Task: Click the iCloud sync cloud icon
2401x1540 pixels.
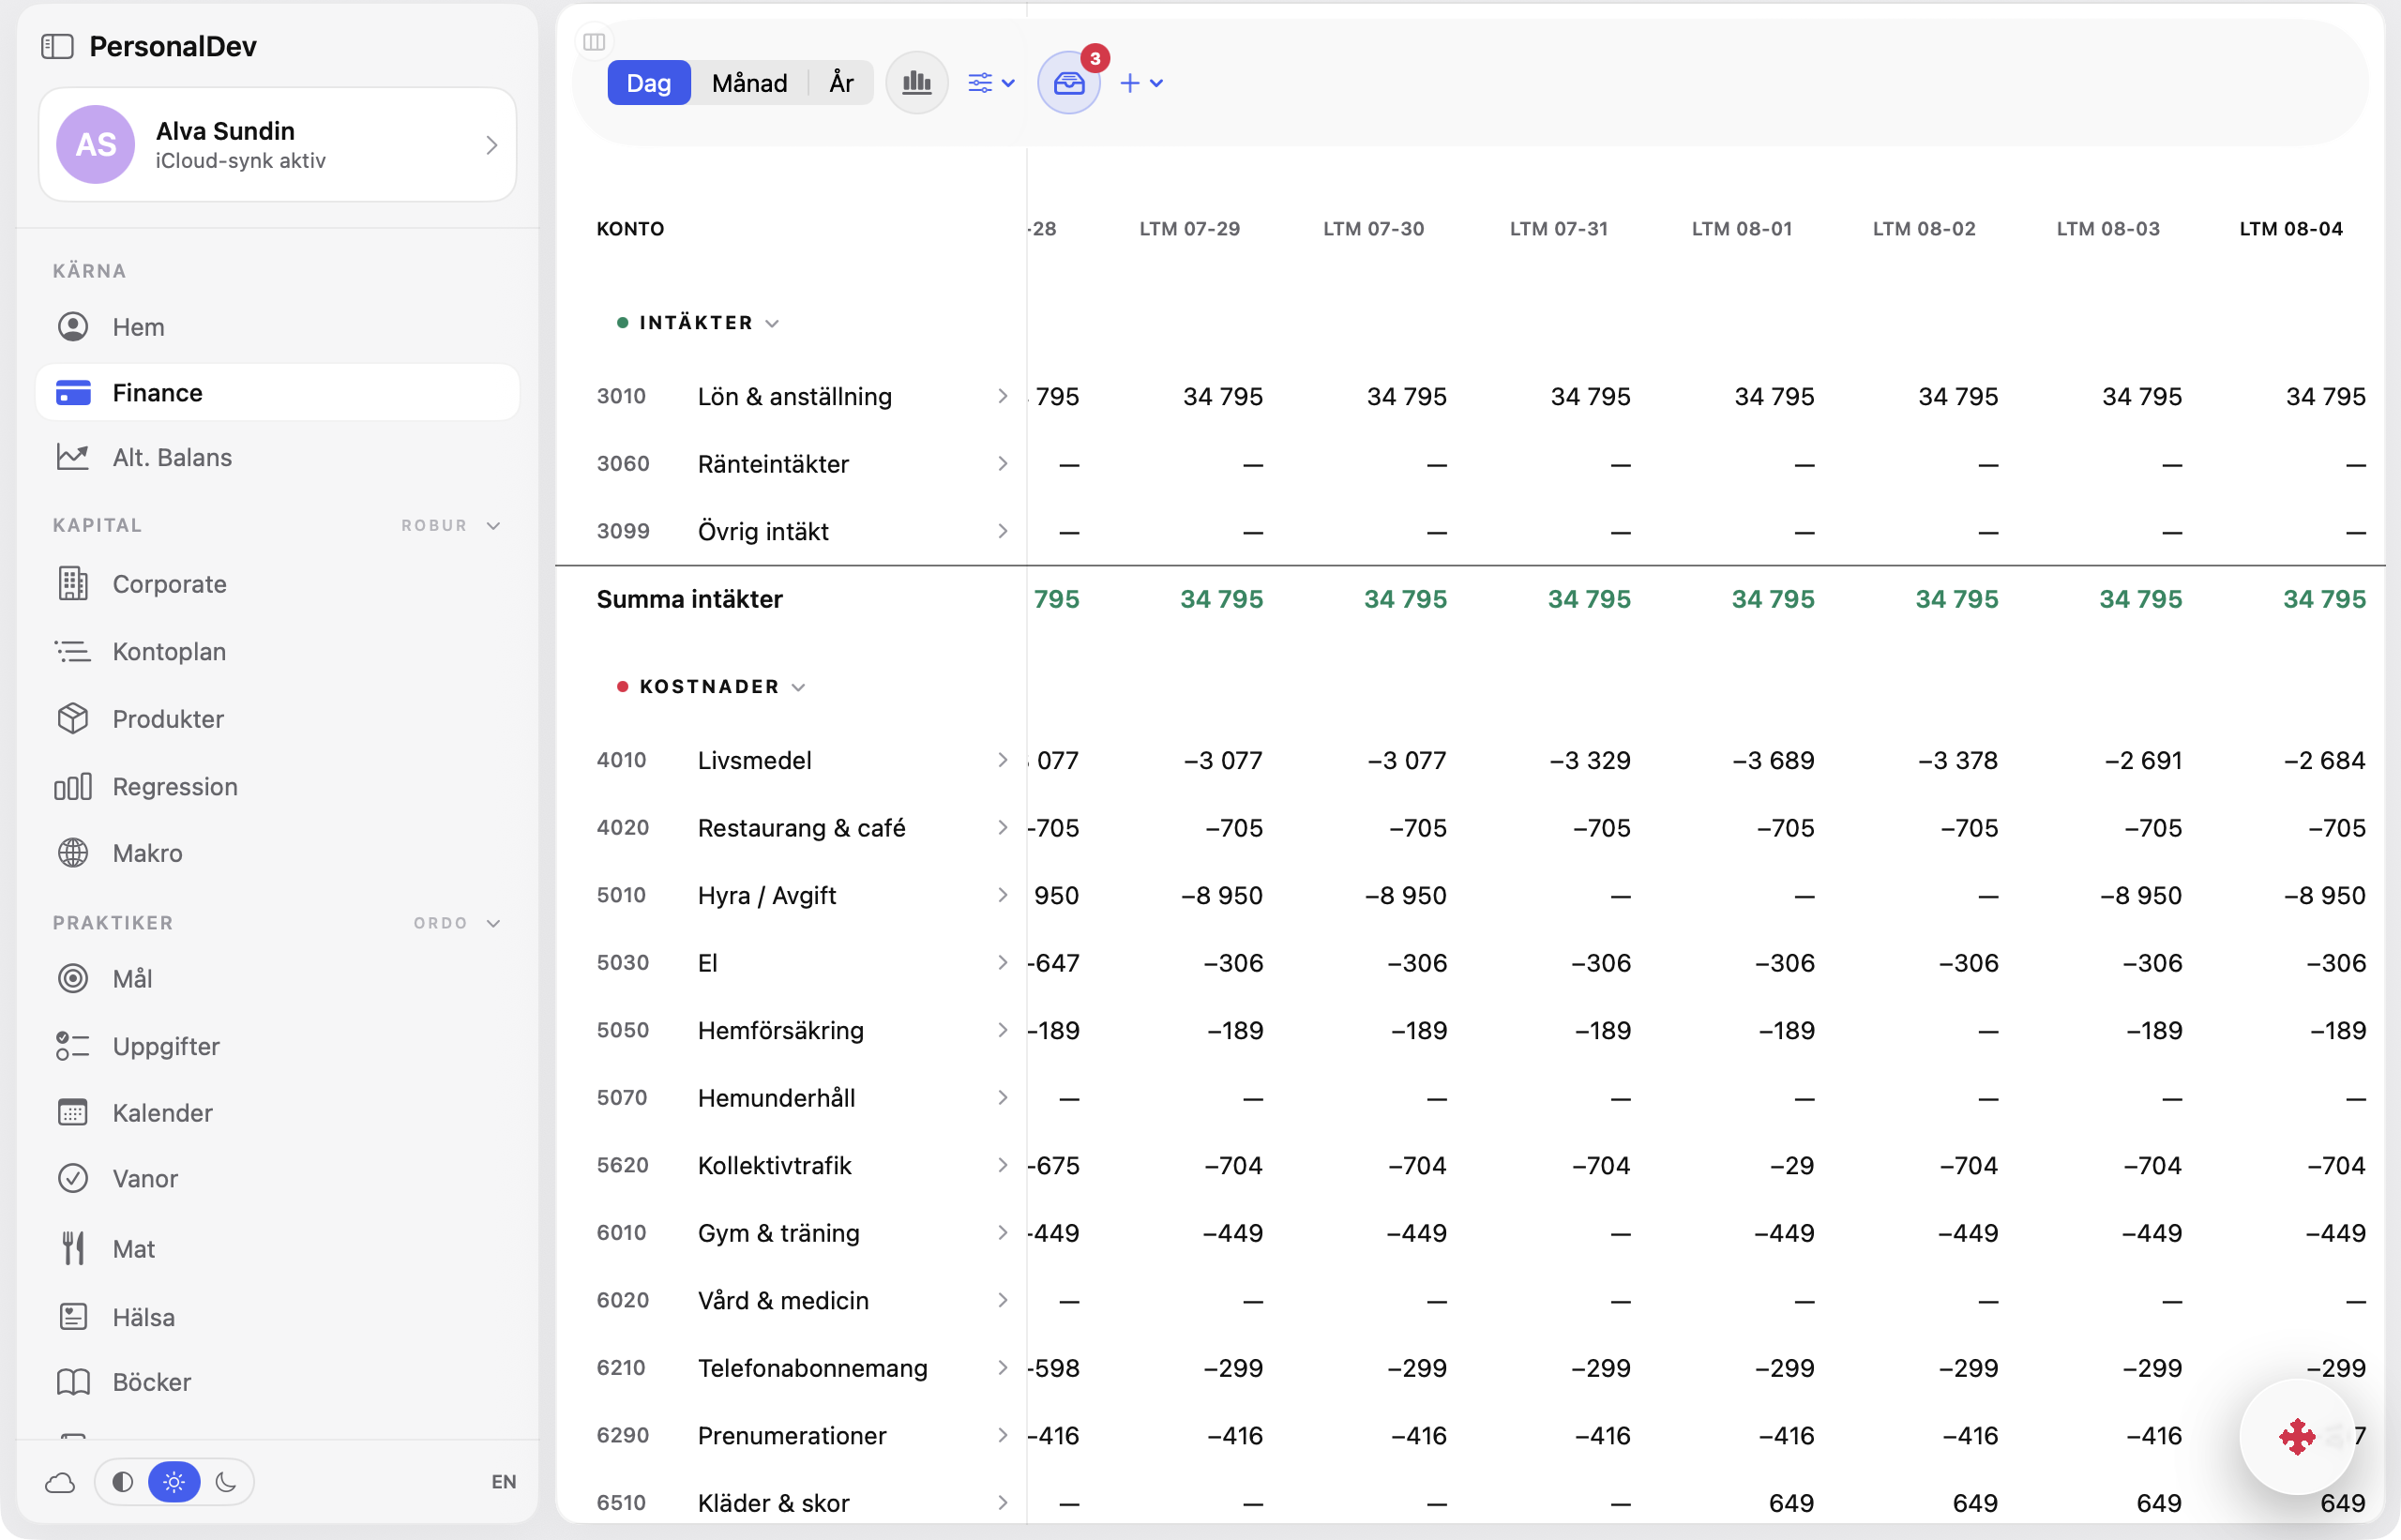Action: [60, 1481]
